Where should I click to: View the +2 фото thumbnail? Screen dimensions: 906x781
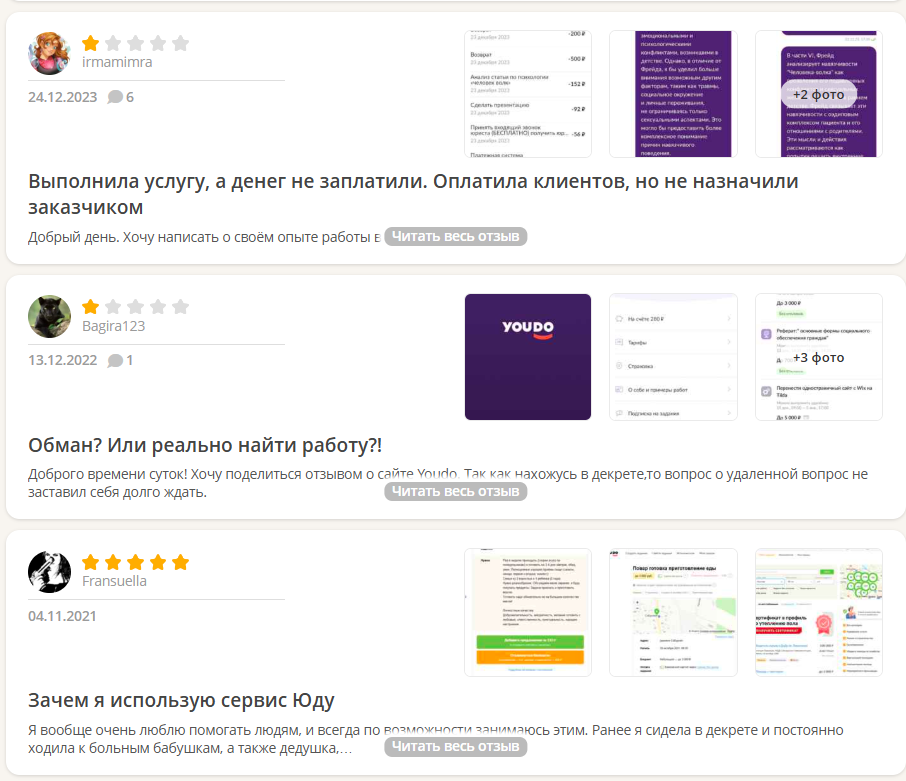pos(818,94)
